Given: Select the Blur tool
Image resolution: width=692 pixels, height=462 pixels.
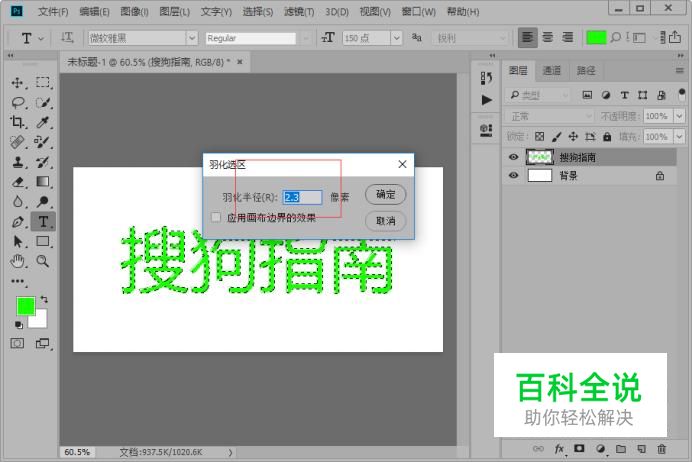Looking at the screenshot, I should 18,202.
